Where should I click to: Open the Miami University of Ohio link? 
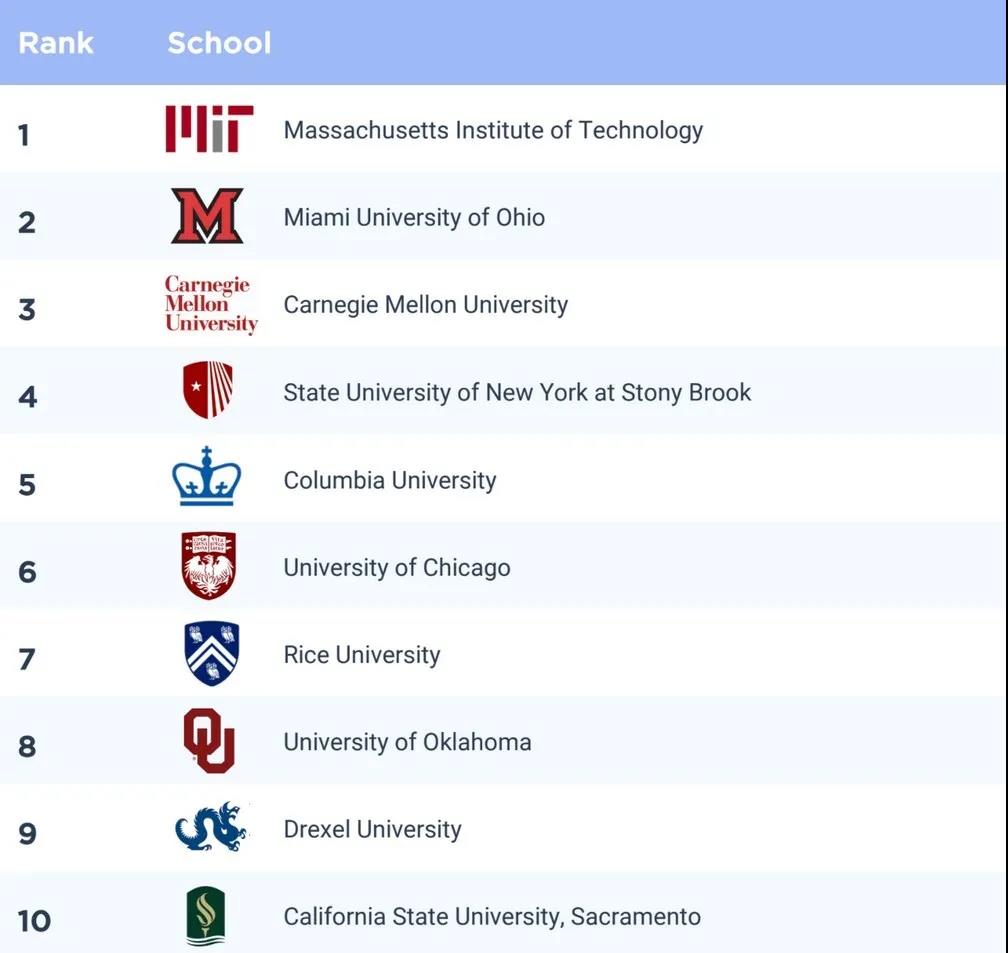tap(414, 217)
